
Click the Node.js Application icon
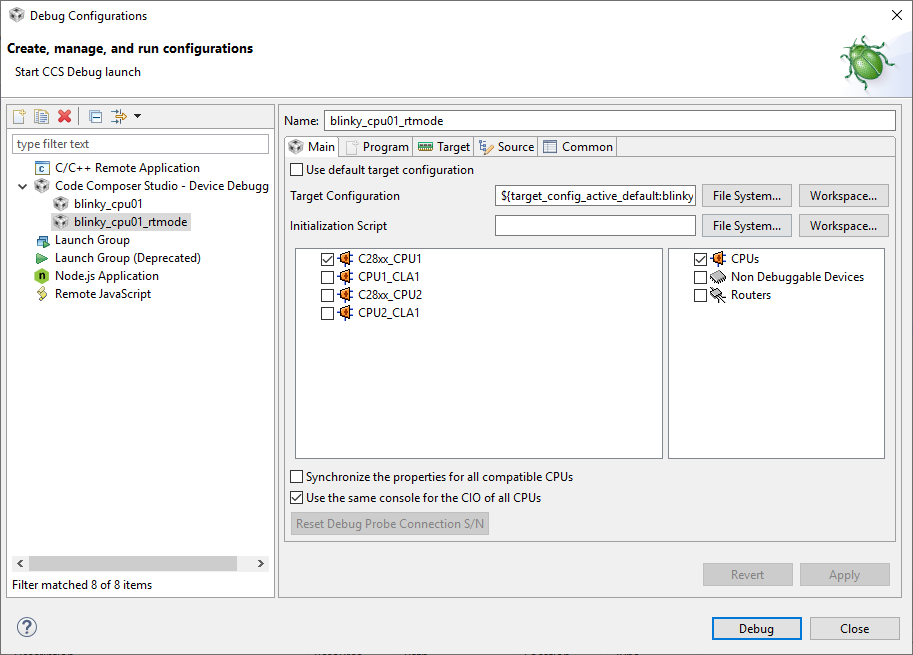pos(44,276)
